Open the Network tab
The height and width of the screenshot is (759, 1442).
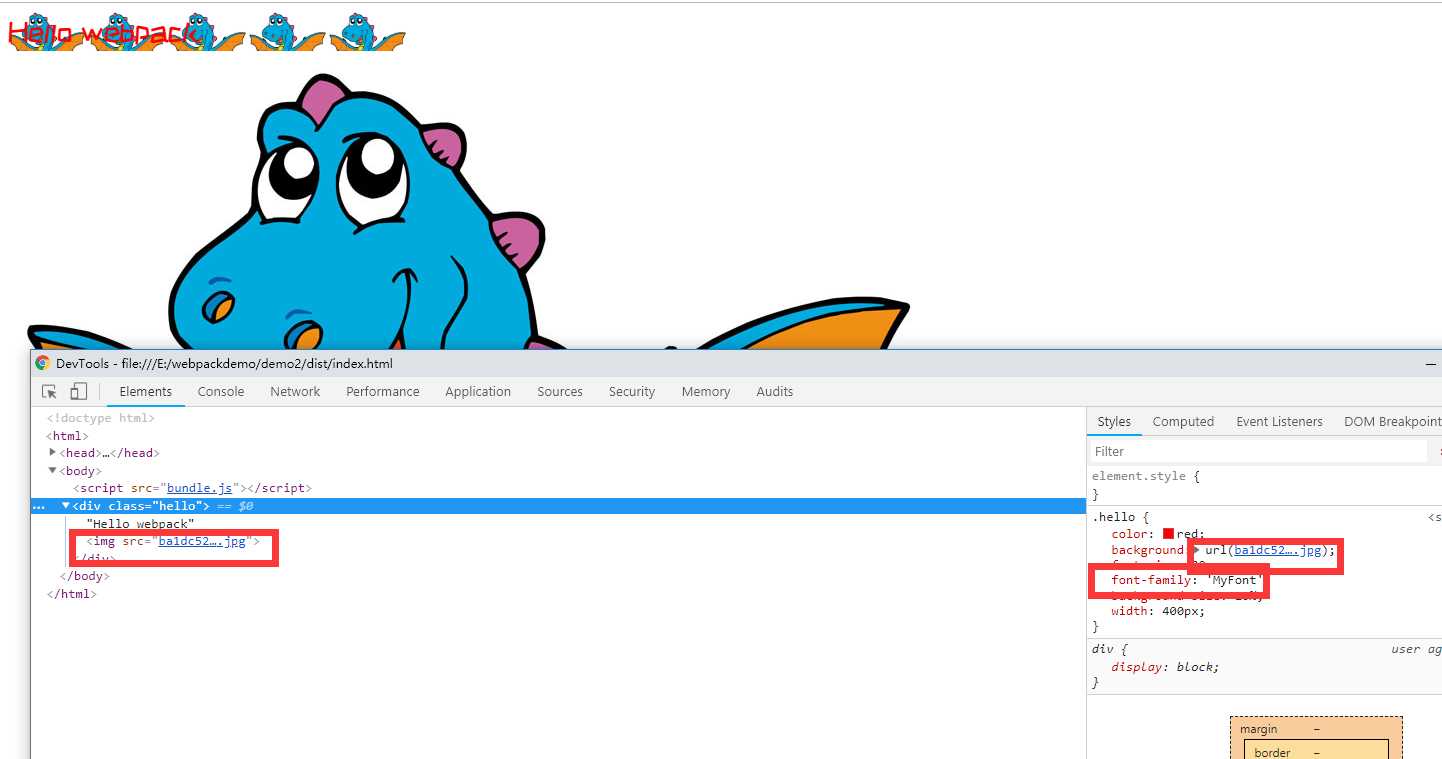[x=295, y=391]
